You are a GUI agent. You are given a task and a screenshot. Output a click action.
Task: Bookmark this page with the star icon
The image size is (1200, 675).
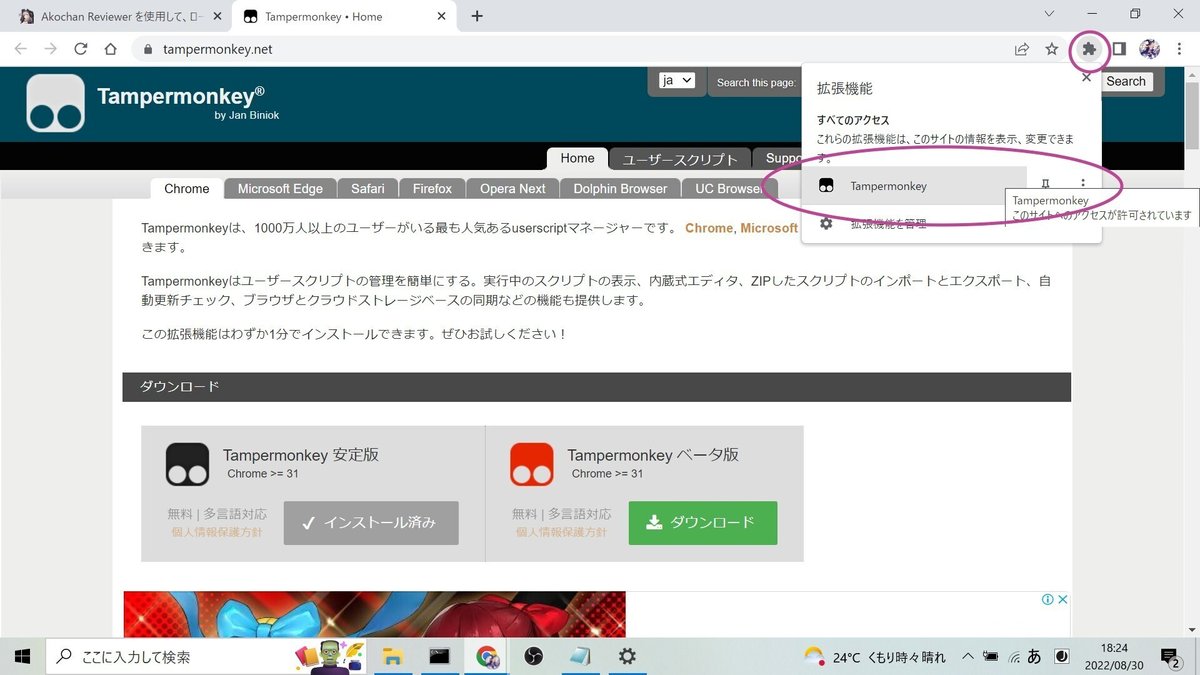pos(1051,49)
